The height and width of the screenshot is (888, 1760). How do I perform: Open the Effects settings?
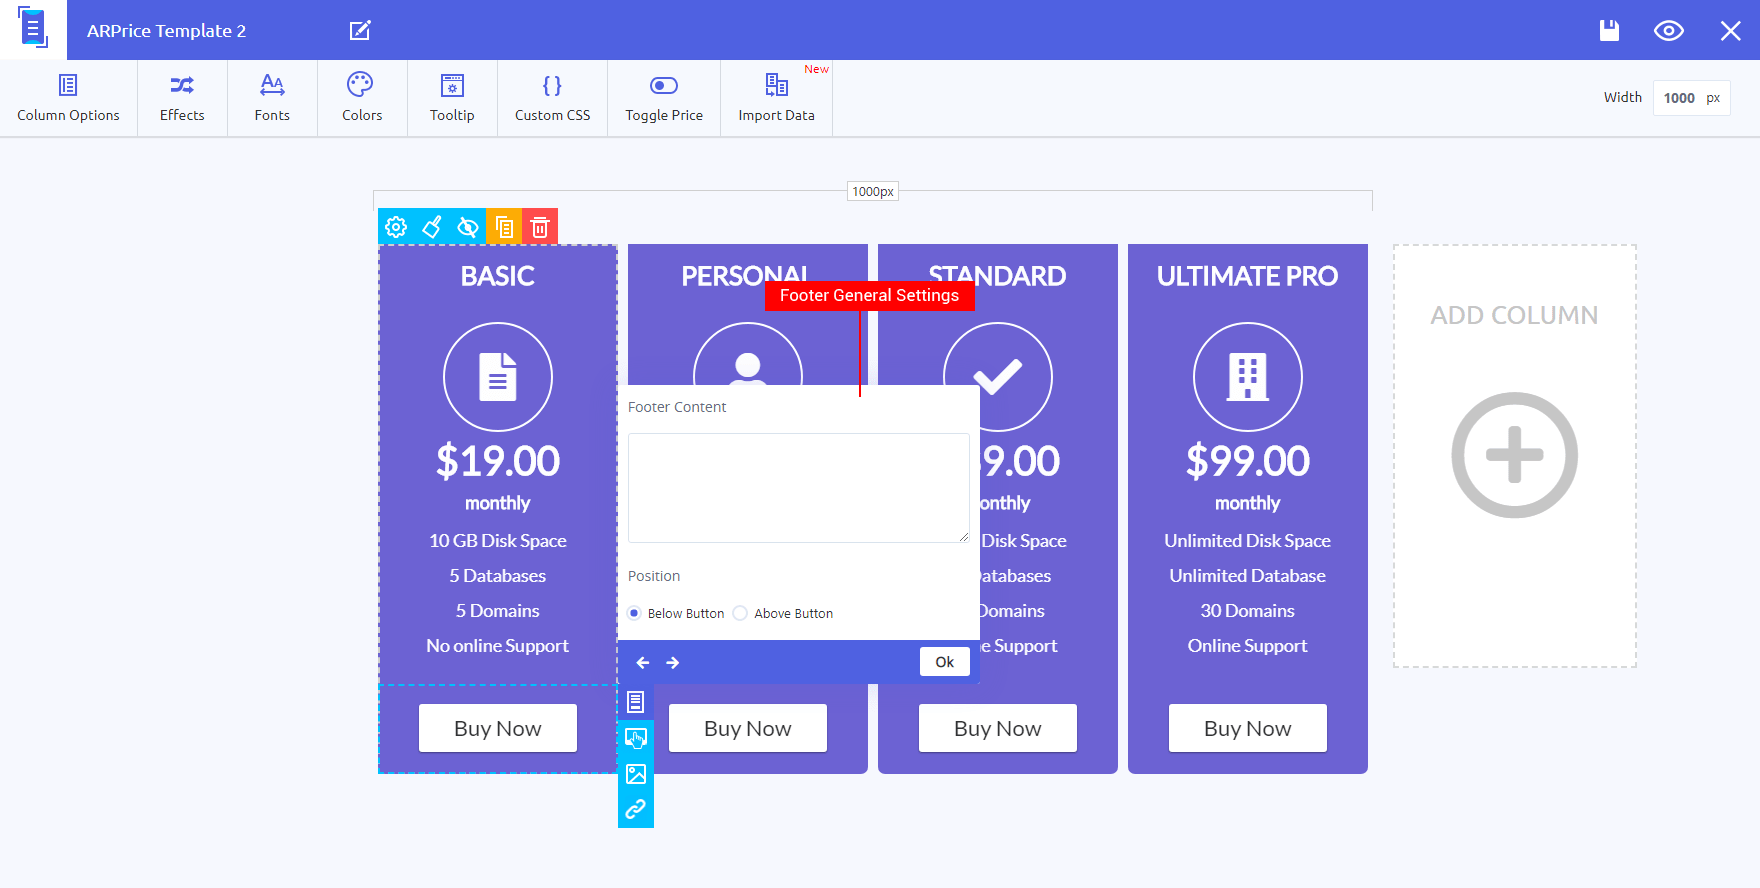tap(182, 98)
